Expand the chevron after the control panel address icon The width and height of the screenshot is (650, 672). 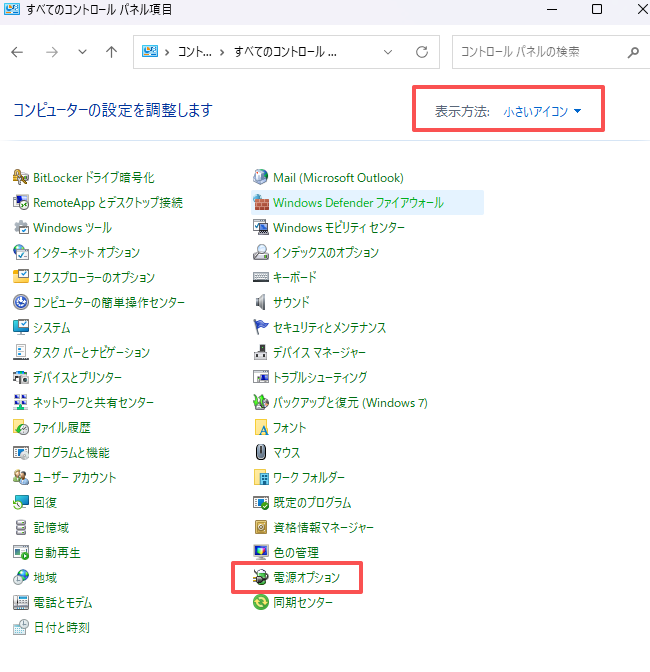(167, 52)
